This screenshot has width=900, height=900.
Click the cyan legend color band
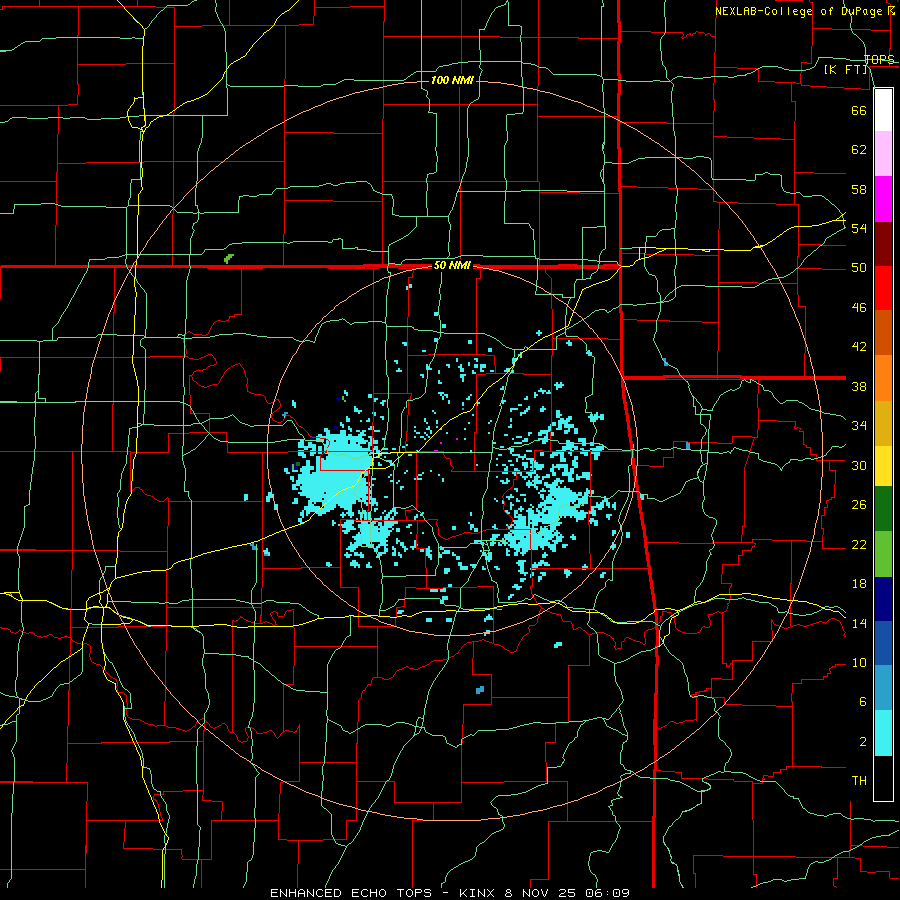(x=883, y=733)
